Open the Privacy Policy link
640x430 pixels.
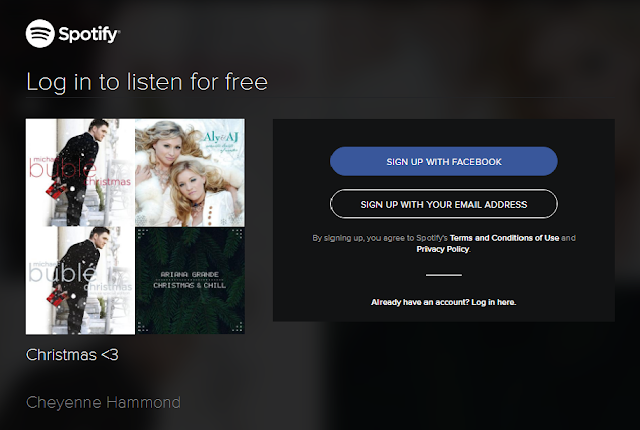[x=443, y=249]
